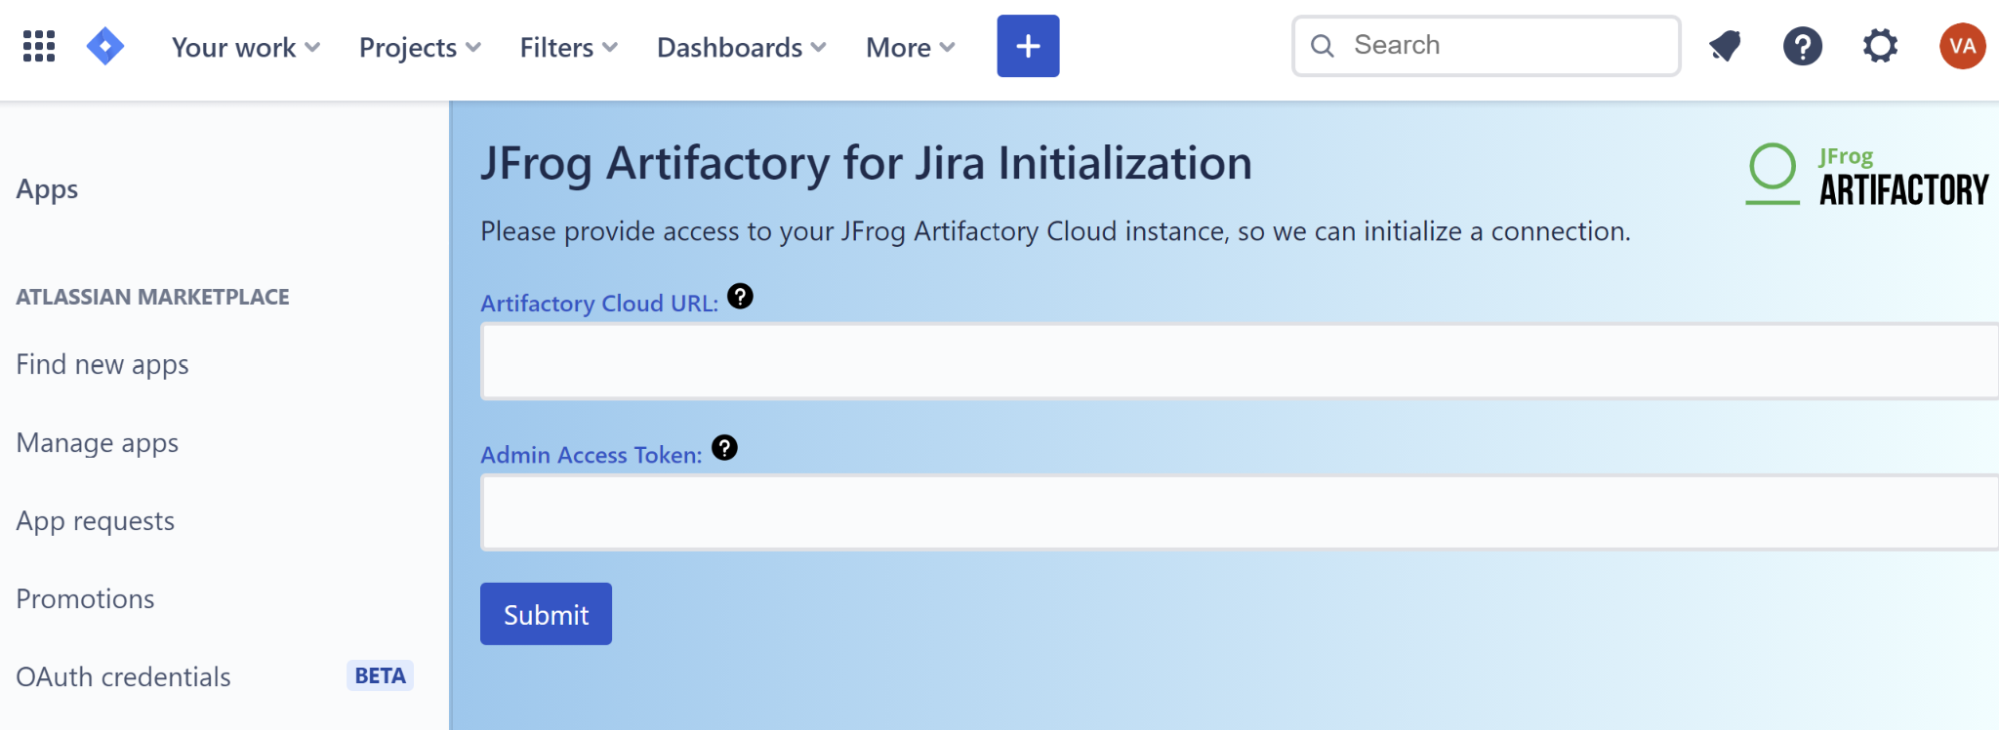Click the BETA badge
Image resolution: width=1999 pixels, height=731 pixels.
pyautogui.click(x=380, y=676)
